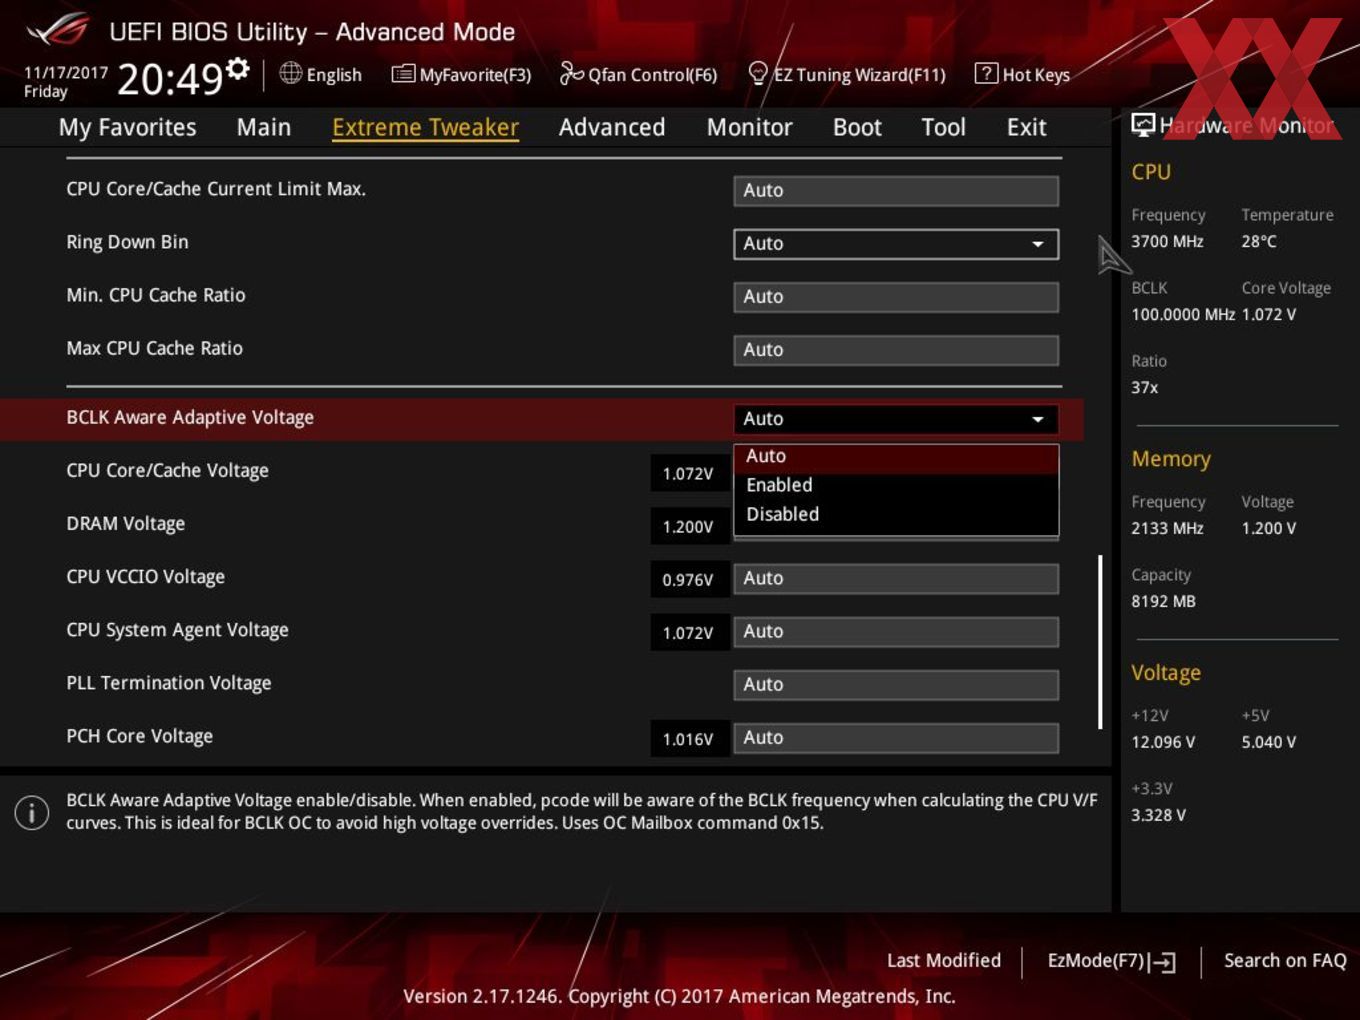Click the 8192 MB capacity value
The image size is (1360, 1020).
point(1163,601)
